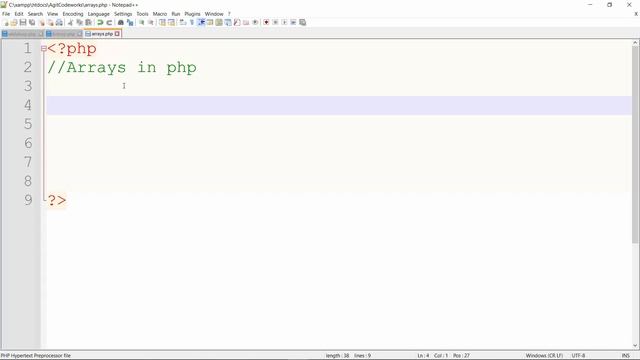This screenshot has width=640, height=360.
Task: Redo the edit via toolbar
Action: click(x=109, y=22)
